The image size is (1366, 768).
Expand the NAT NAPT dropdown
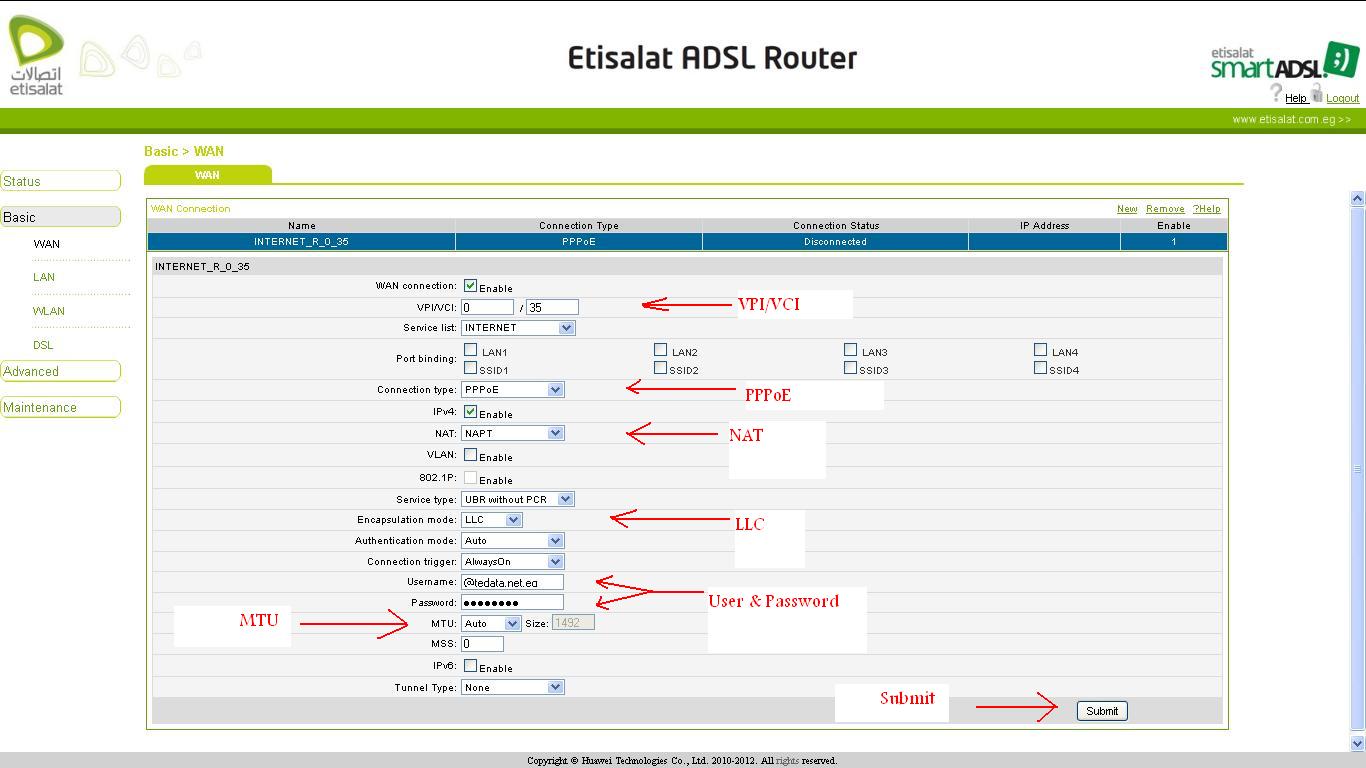pyautogui.click(x=512, y=433)
